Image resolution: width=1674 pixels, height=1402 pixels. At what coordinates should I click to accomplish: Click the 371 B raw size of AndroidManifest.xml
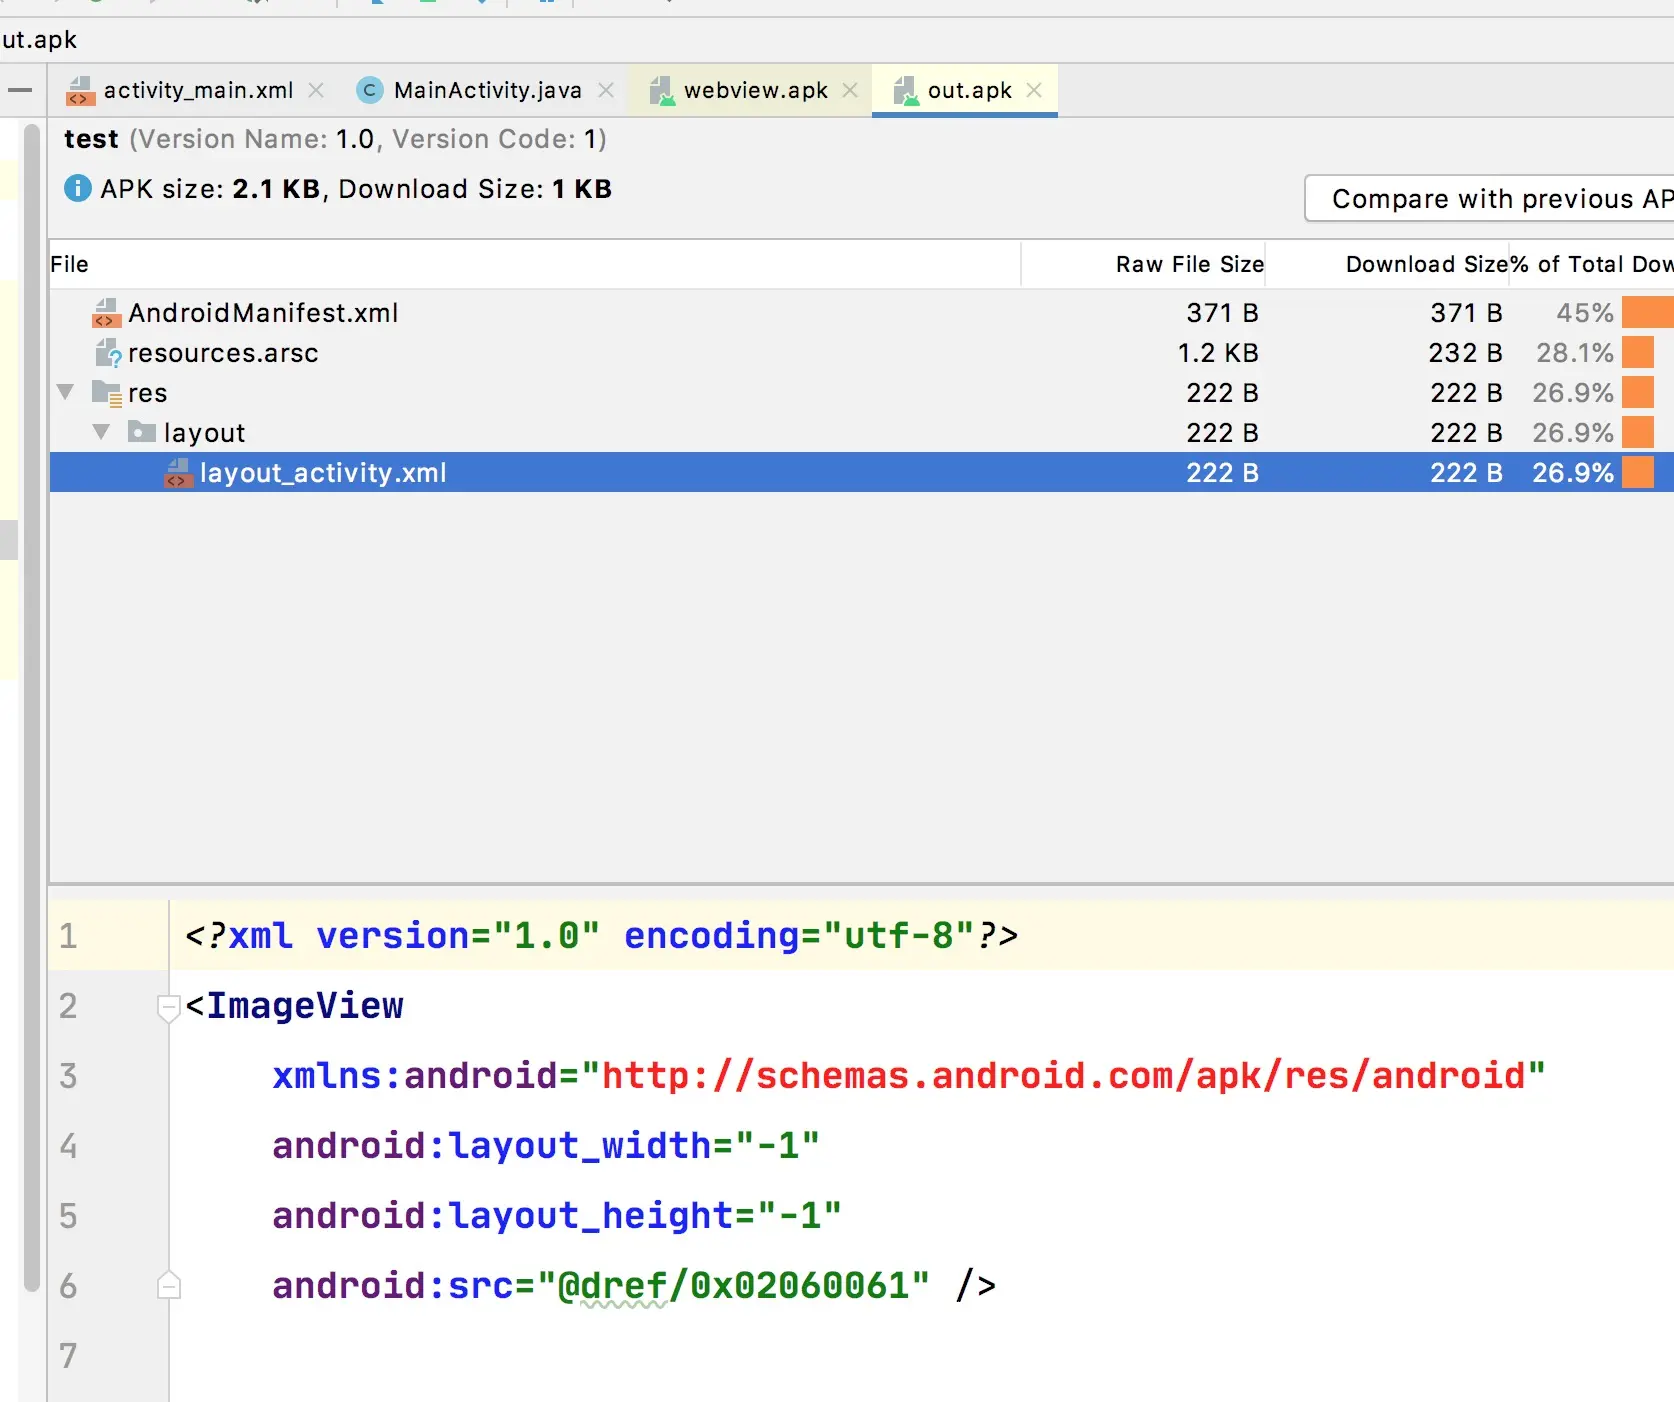click(1222, 313)
